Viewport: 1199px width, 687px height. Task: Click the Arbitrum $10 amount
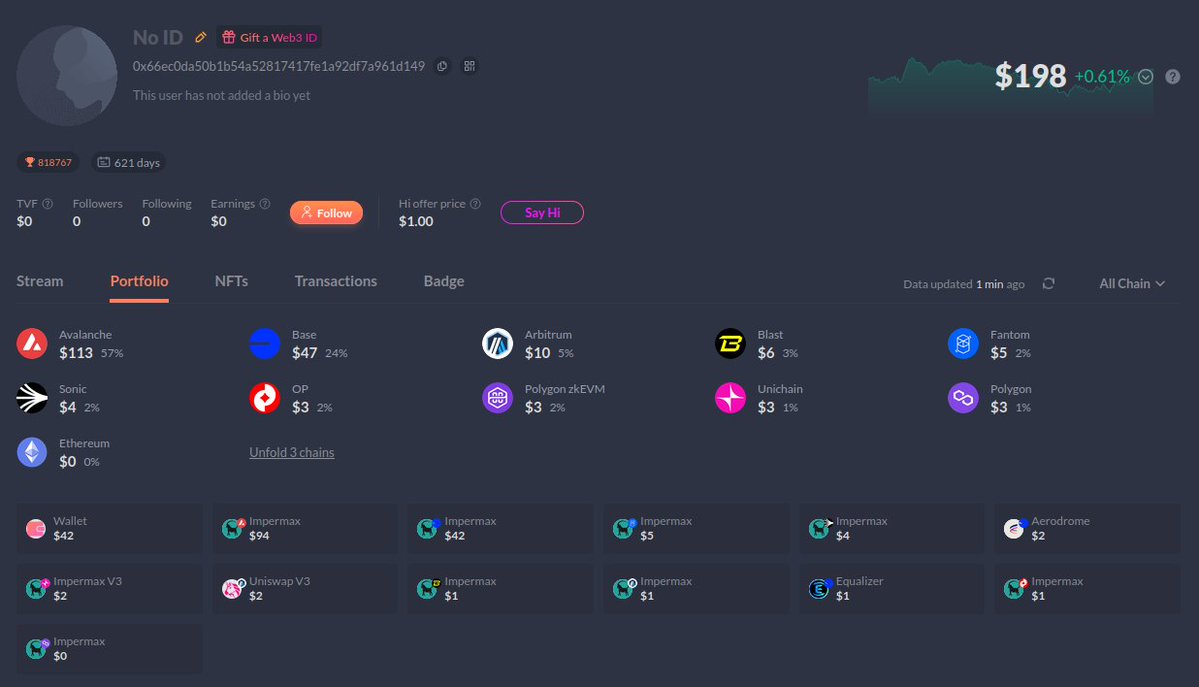(538, 353)
